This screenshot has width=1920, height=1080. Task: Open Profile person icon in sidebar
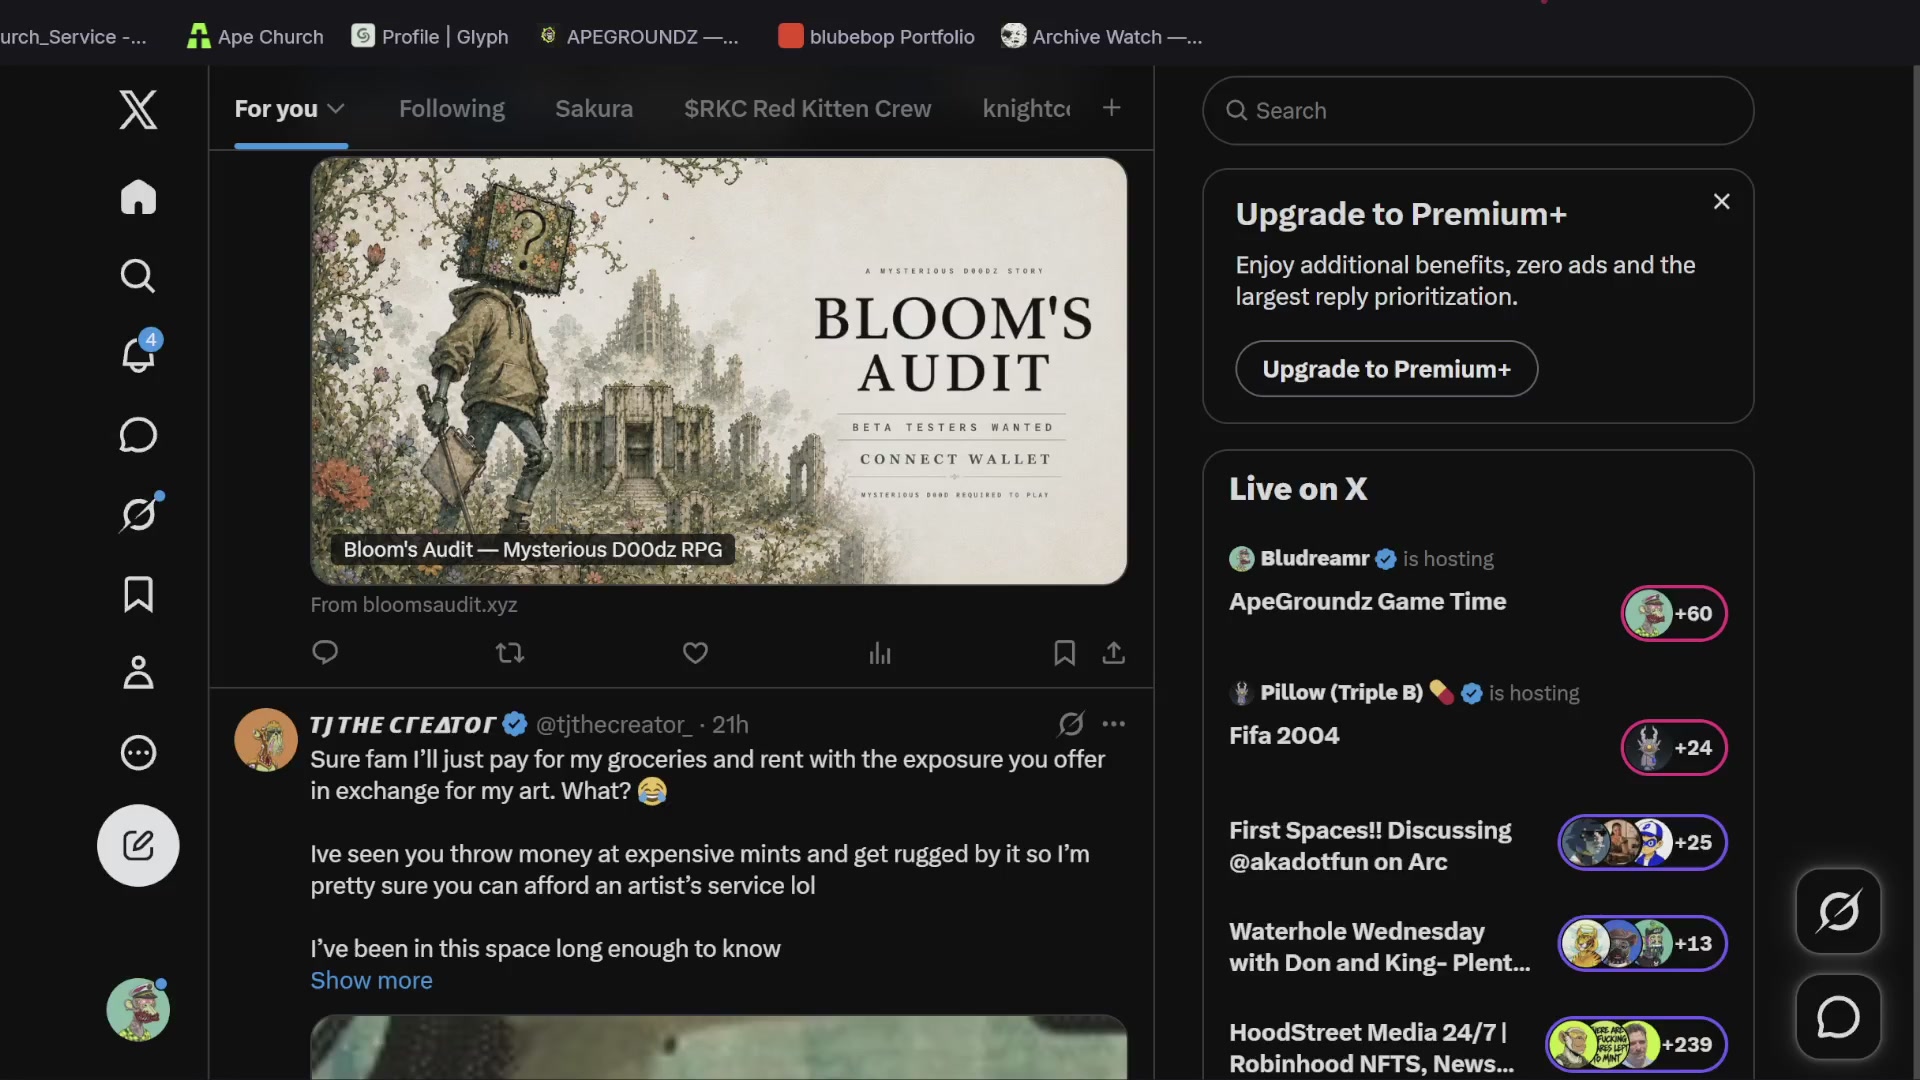tap(138, 673)
